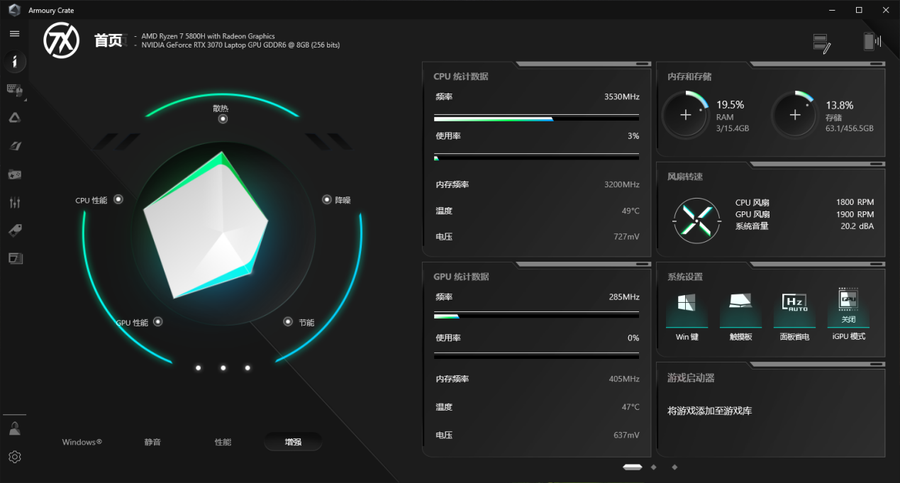
Task: Click the CPU voltage value 727mV
Action: 626,237
